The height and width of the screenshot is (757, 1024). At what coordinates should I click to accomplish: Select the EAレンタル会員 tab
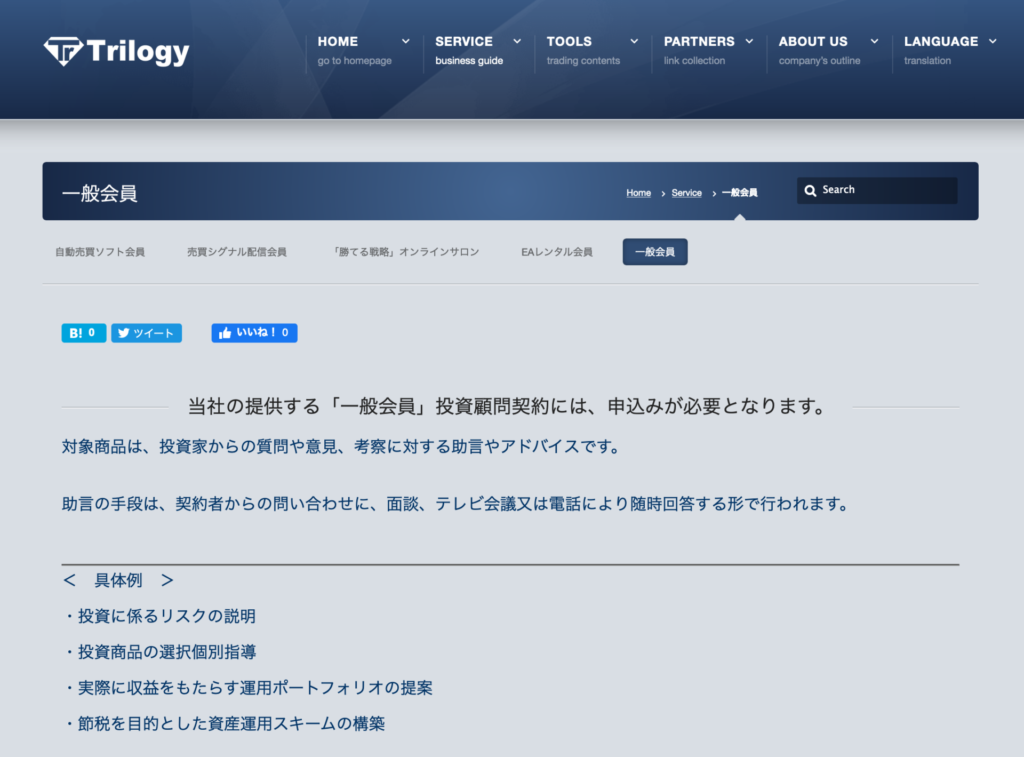click(556, 252)
